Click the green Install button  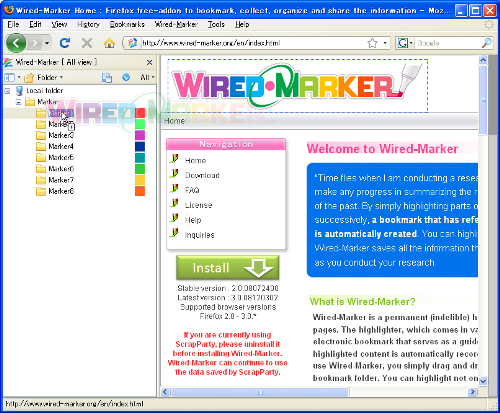tap(228, 267)
